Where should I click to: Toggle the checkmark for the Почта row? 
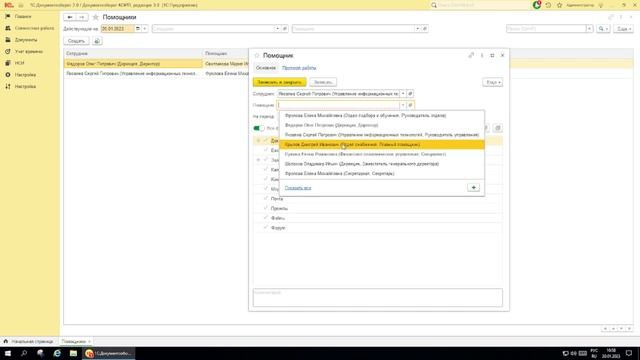point(266,199)
